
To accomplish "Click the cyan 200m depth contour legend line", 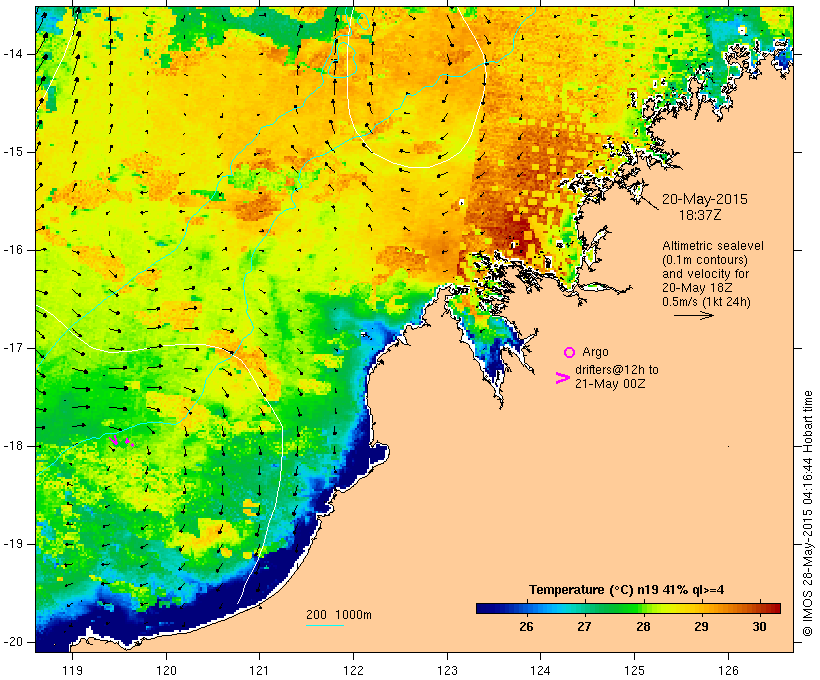I will click(325, 625).
